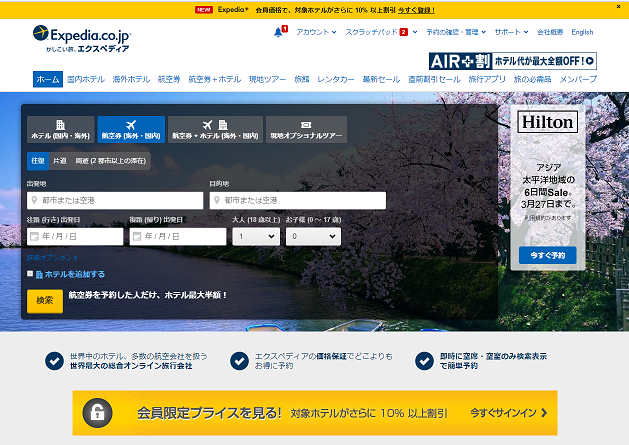Click the red NEW badge in banner

204,10
